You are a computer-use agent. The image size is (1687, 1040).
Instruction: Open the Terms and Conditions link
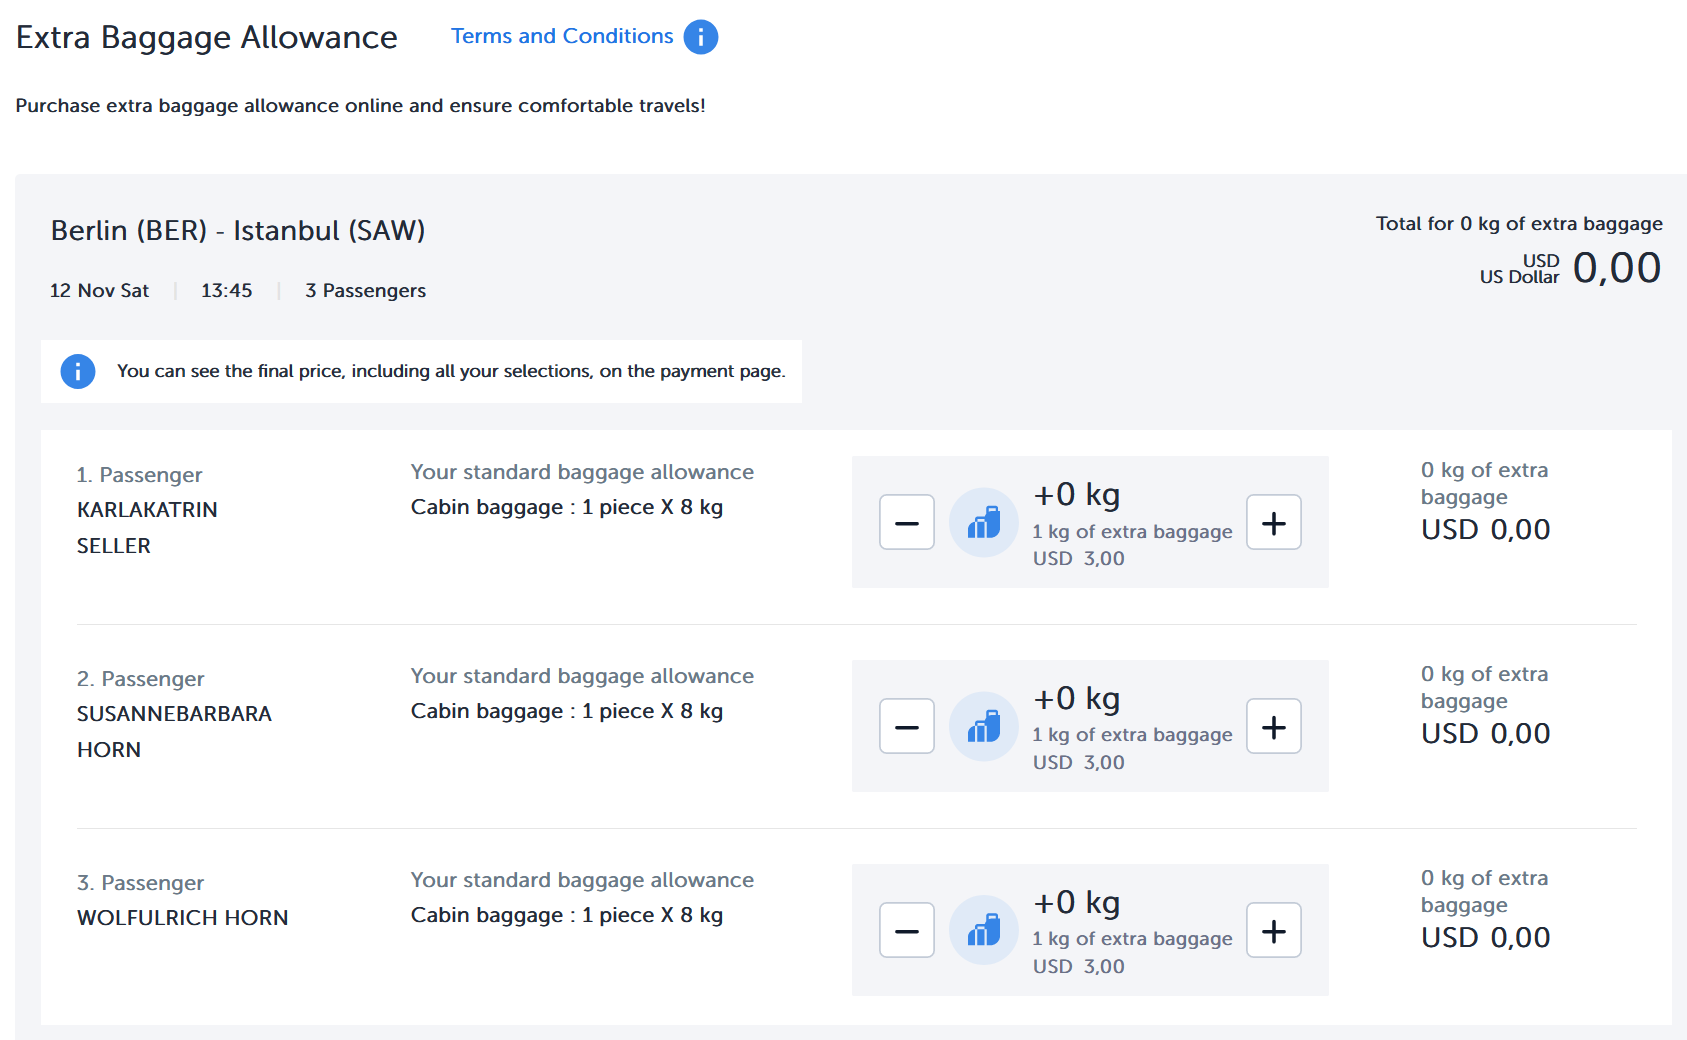561,36
